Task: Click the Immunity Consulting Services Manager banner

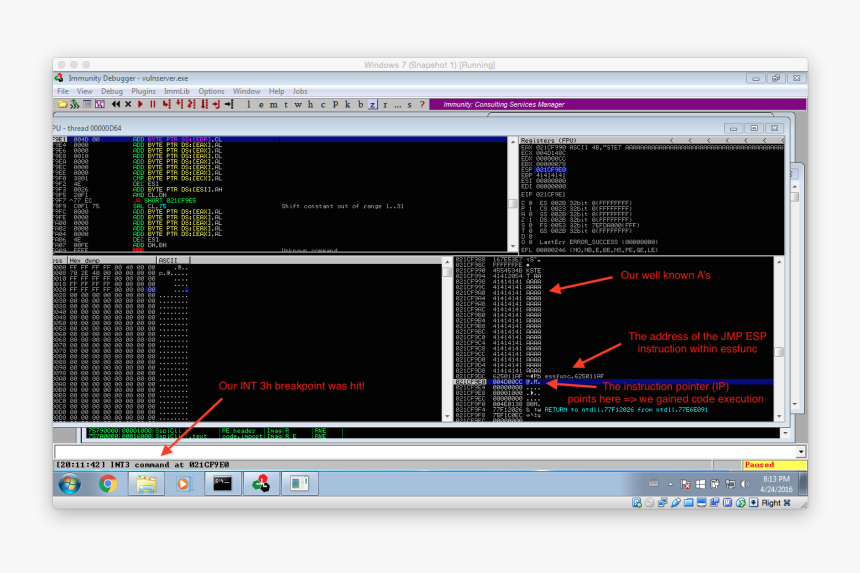Action: 618,104
